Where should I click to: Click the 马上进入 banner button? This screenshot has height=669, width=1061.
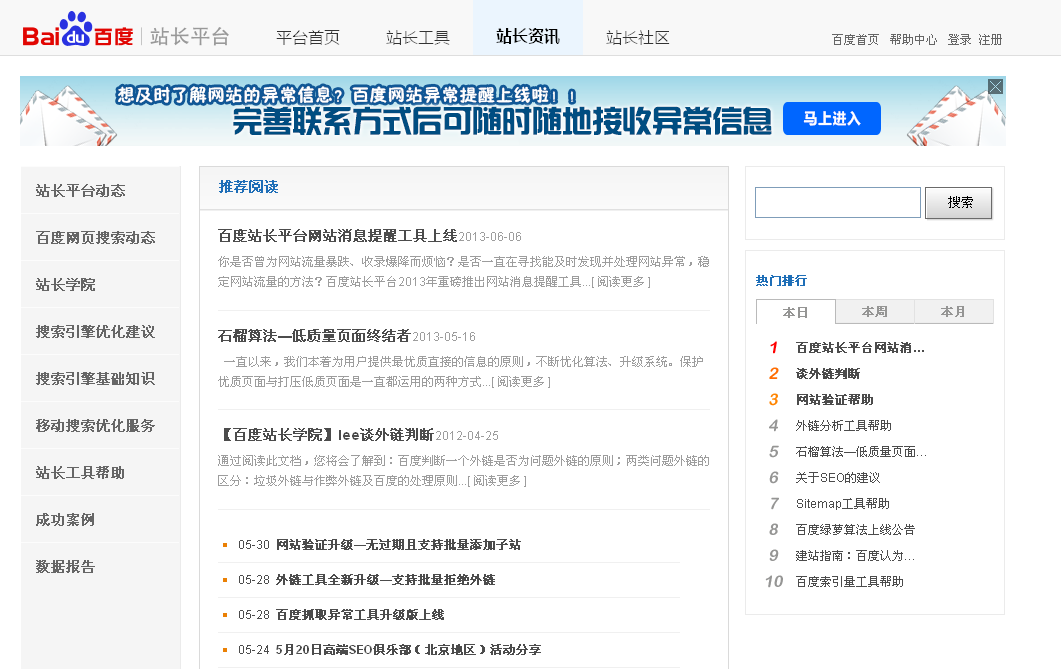click(832, 119)
